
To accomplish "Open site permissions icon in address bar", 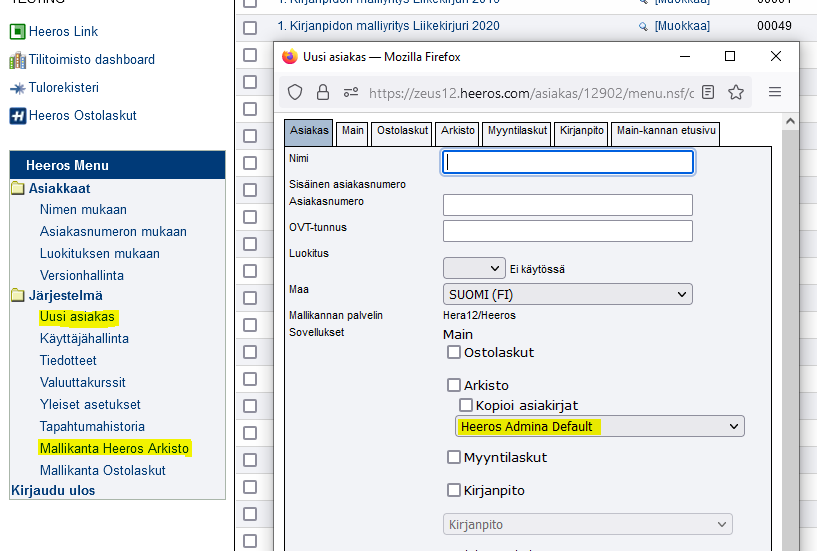I will tap(351, 92).
